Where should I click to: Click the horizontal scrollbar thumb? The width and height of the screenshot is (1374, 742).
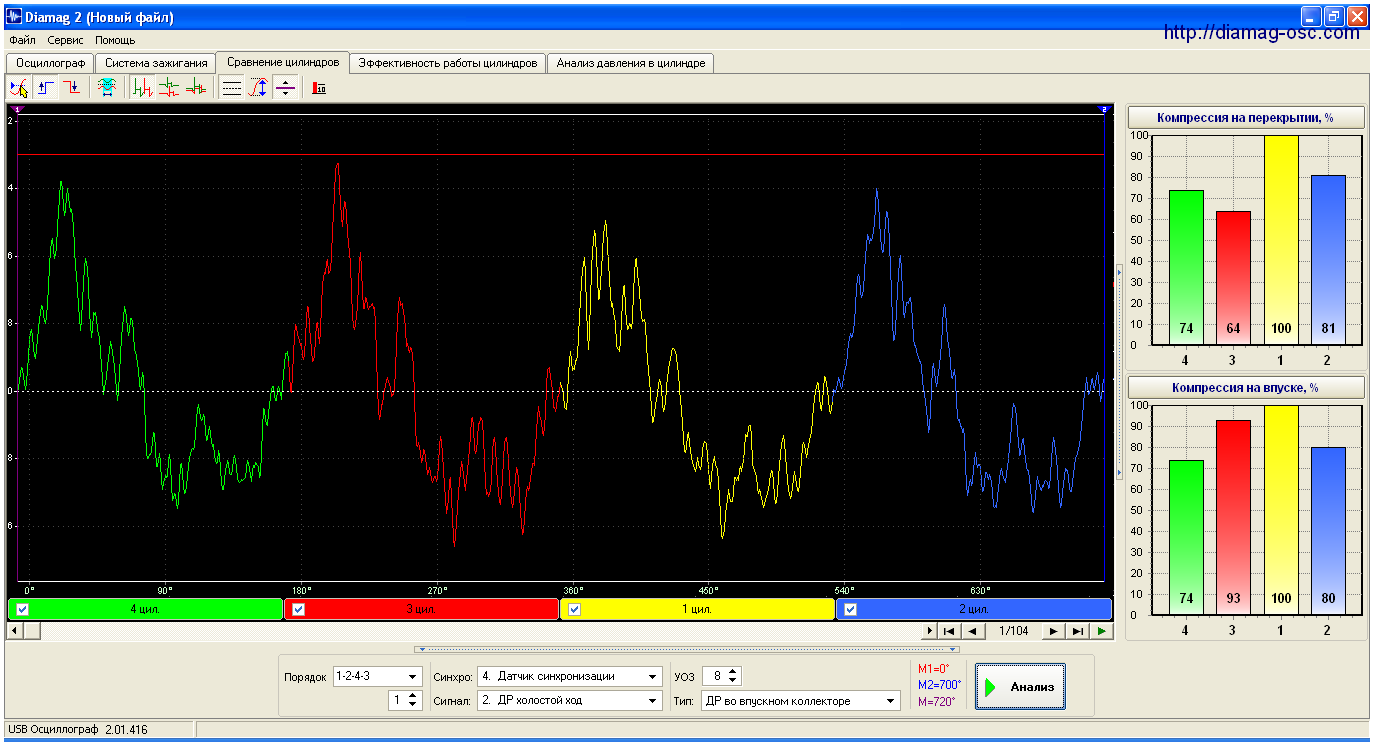point(31,631)
